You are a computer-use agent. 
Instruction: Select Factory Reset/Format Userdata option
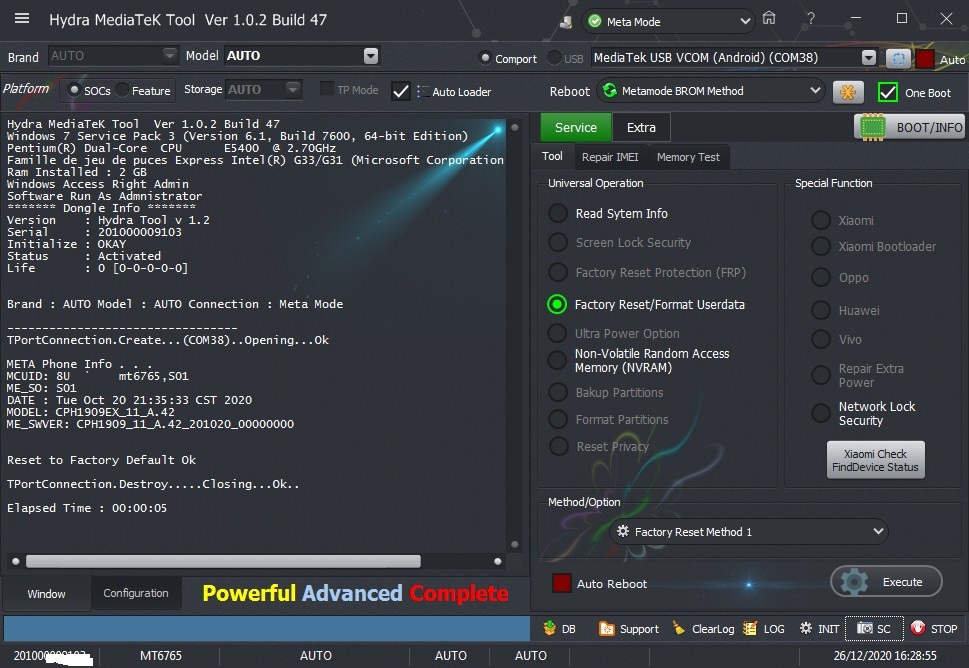click(x=557, y=304)
